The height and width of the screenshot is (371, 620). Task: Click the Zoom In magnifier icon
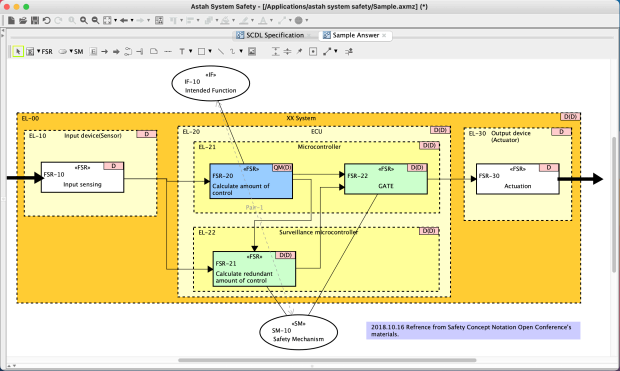click(x=84, y=20)
